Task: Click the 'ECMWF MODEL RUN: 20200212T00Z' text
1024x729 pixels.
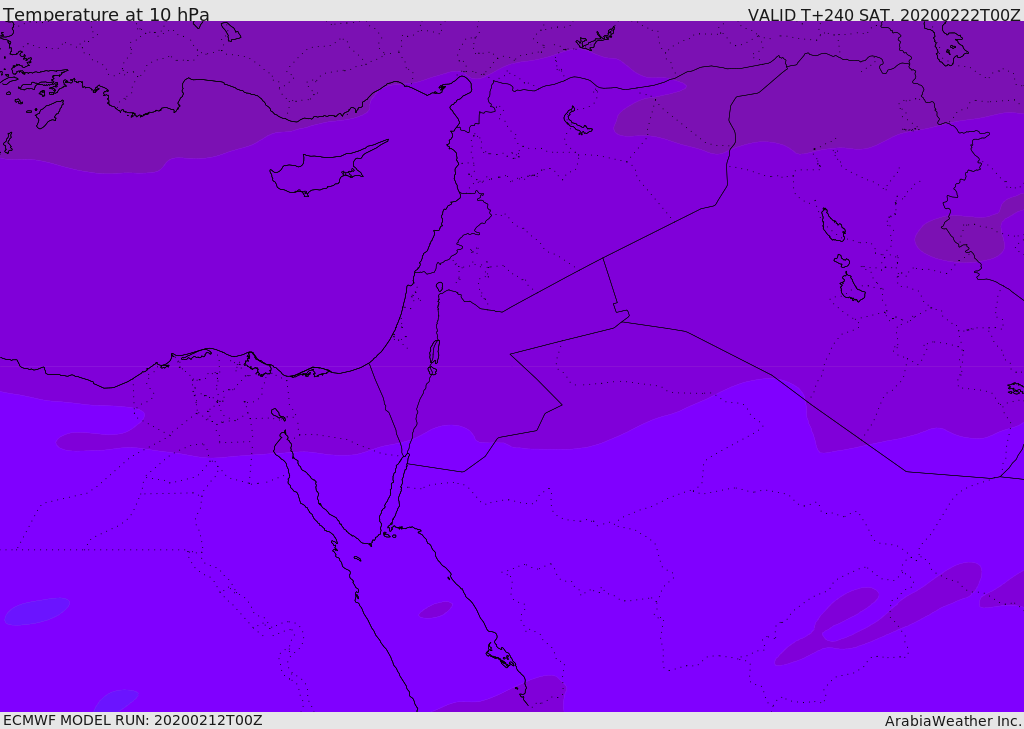Action: [x=133, y=720]
